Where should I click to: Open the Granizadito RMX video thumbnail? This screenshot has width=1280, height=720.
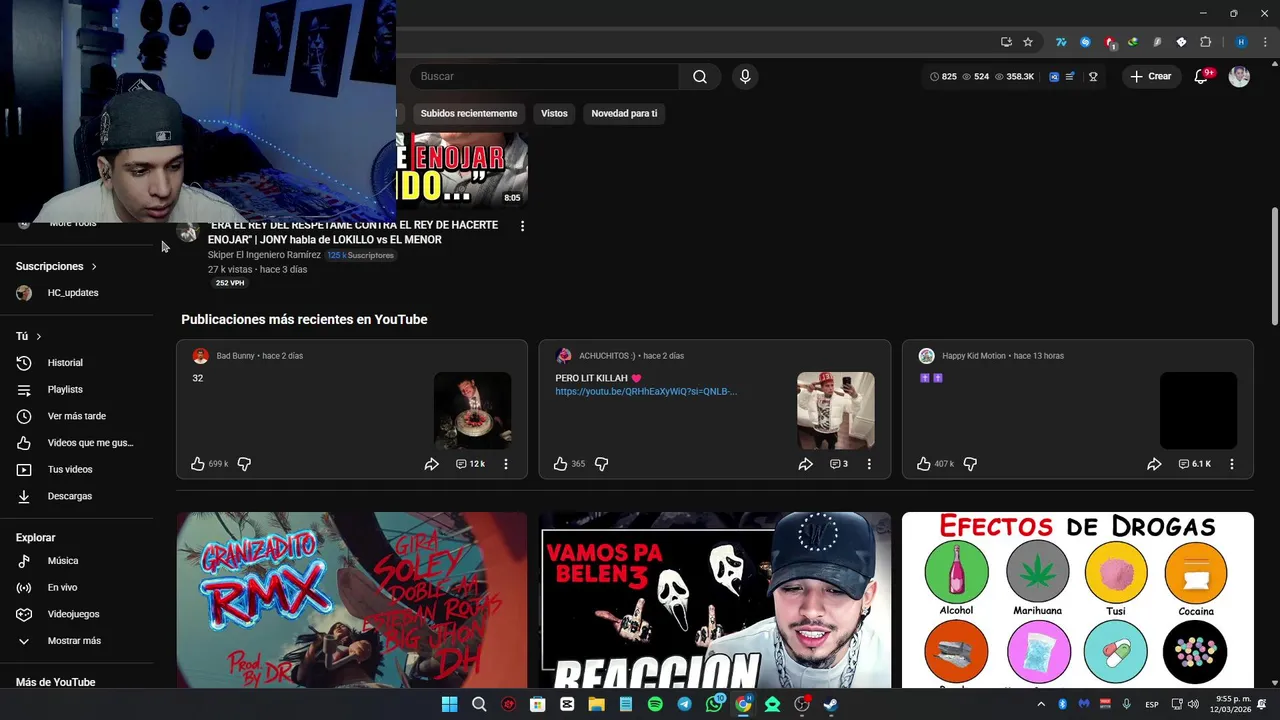tap(352, 600)
